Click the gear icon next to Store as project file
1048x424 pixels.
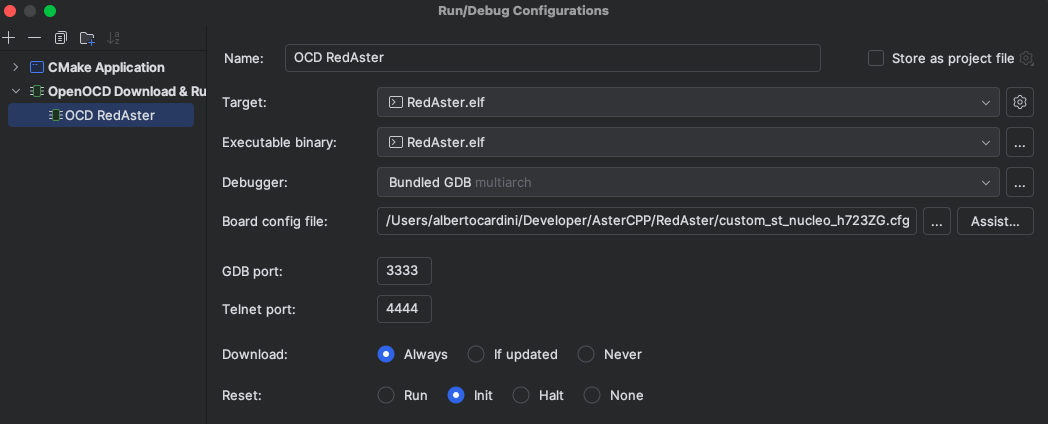1026,58
